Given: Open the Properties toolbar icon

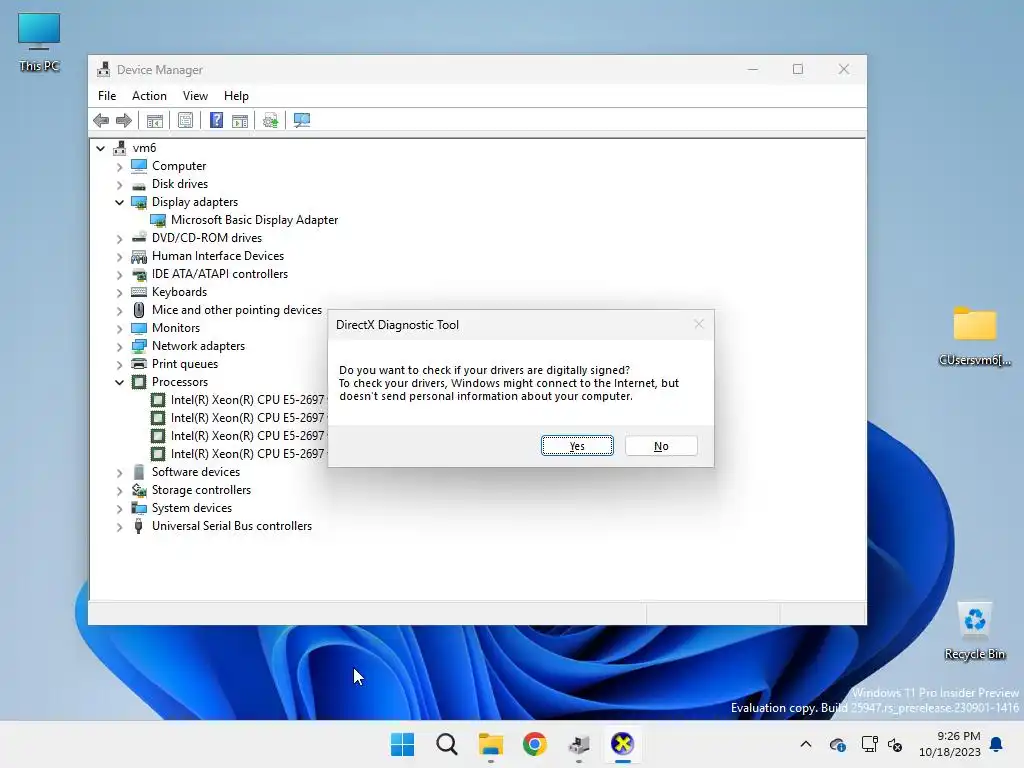Looking at the screenshot, I should 185,120.
